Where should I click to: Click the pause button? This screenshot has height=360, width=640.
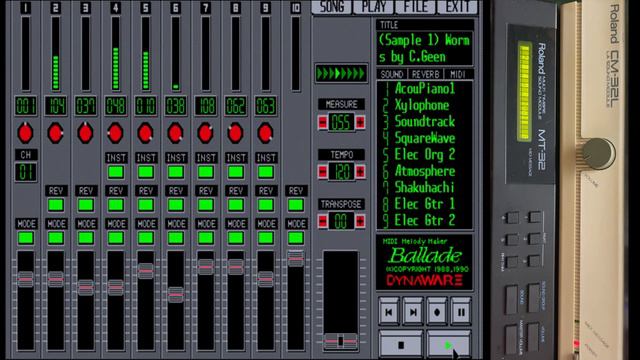[461, 312]
